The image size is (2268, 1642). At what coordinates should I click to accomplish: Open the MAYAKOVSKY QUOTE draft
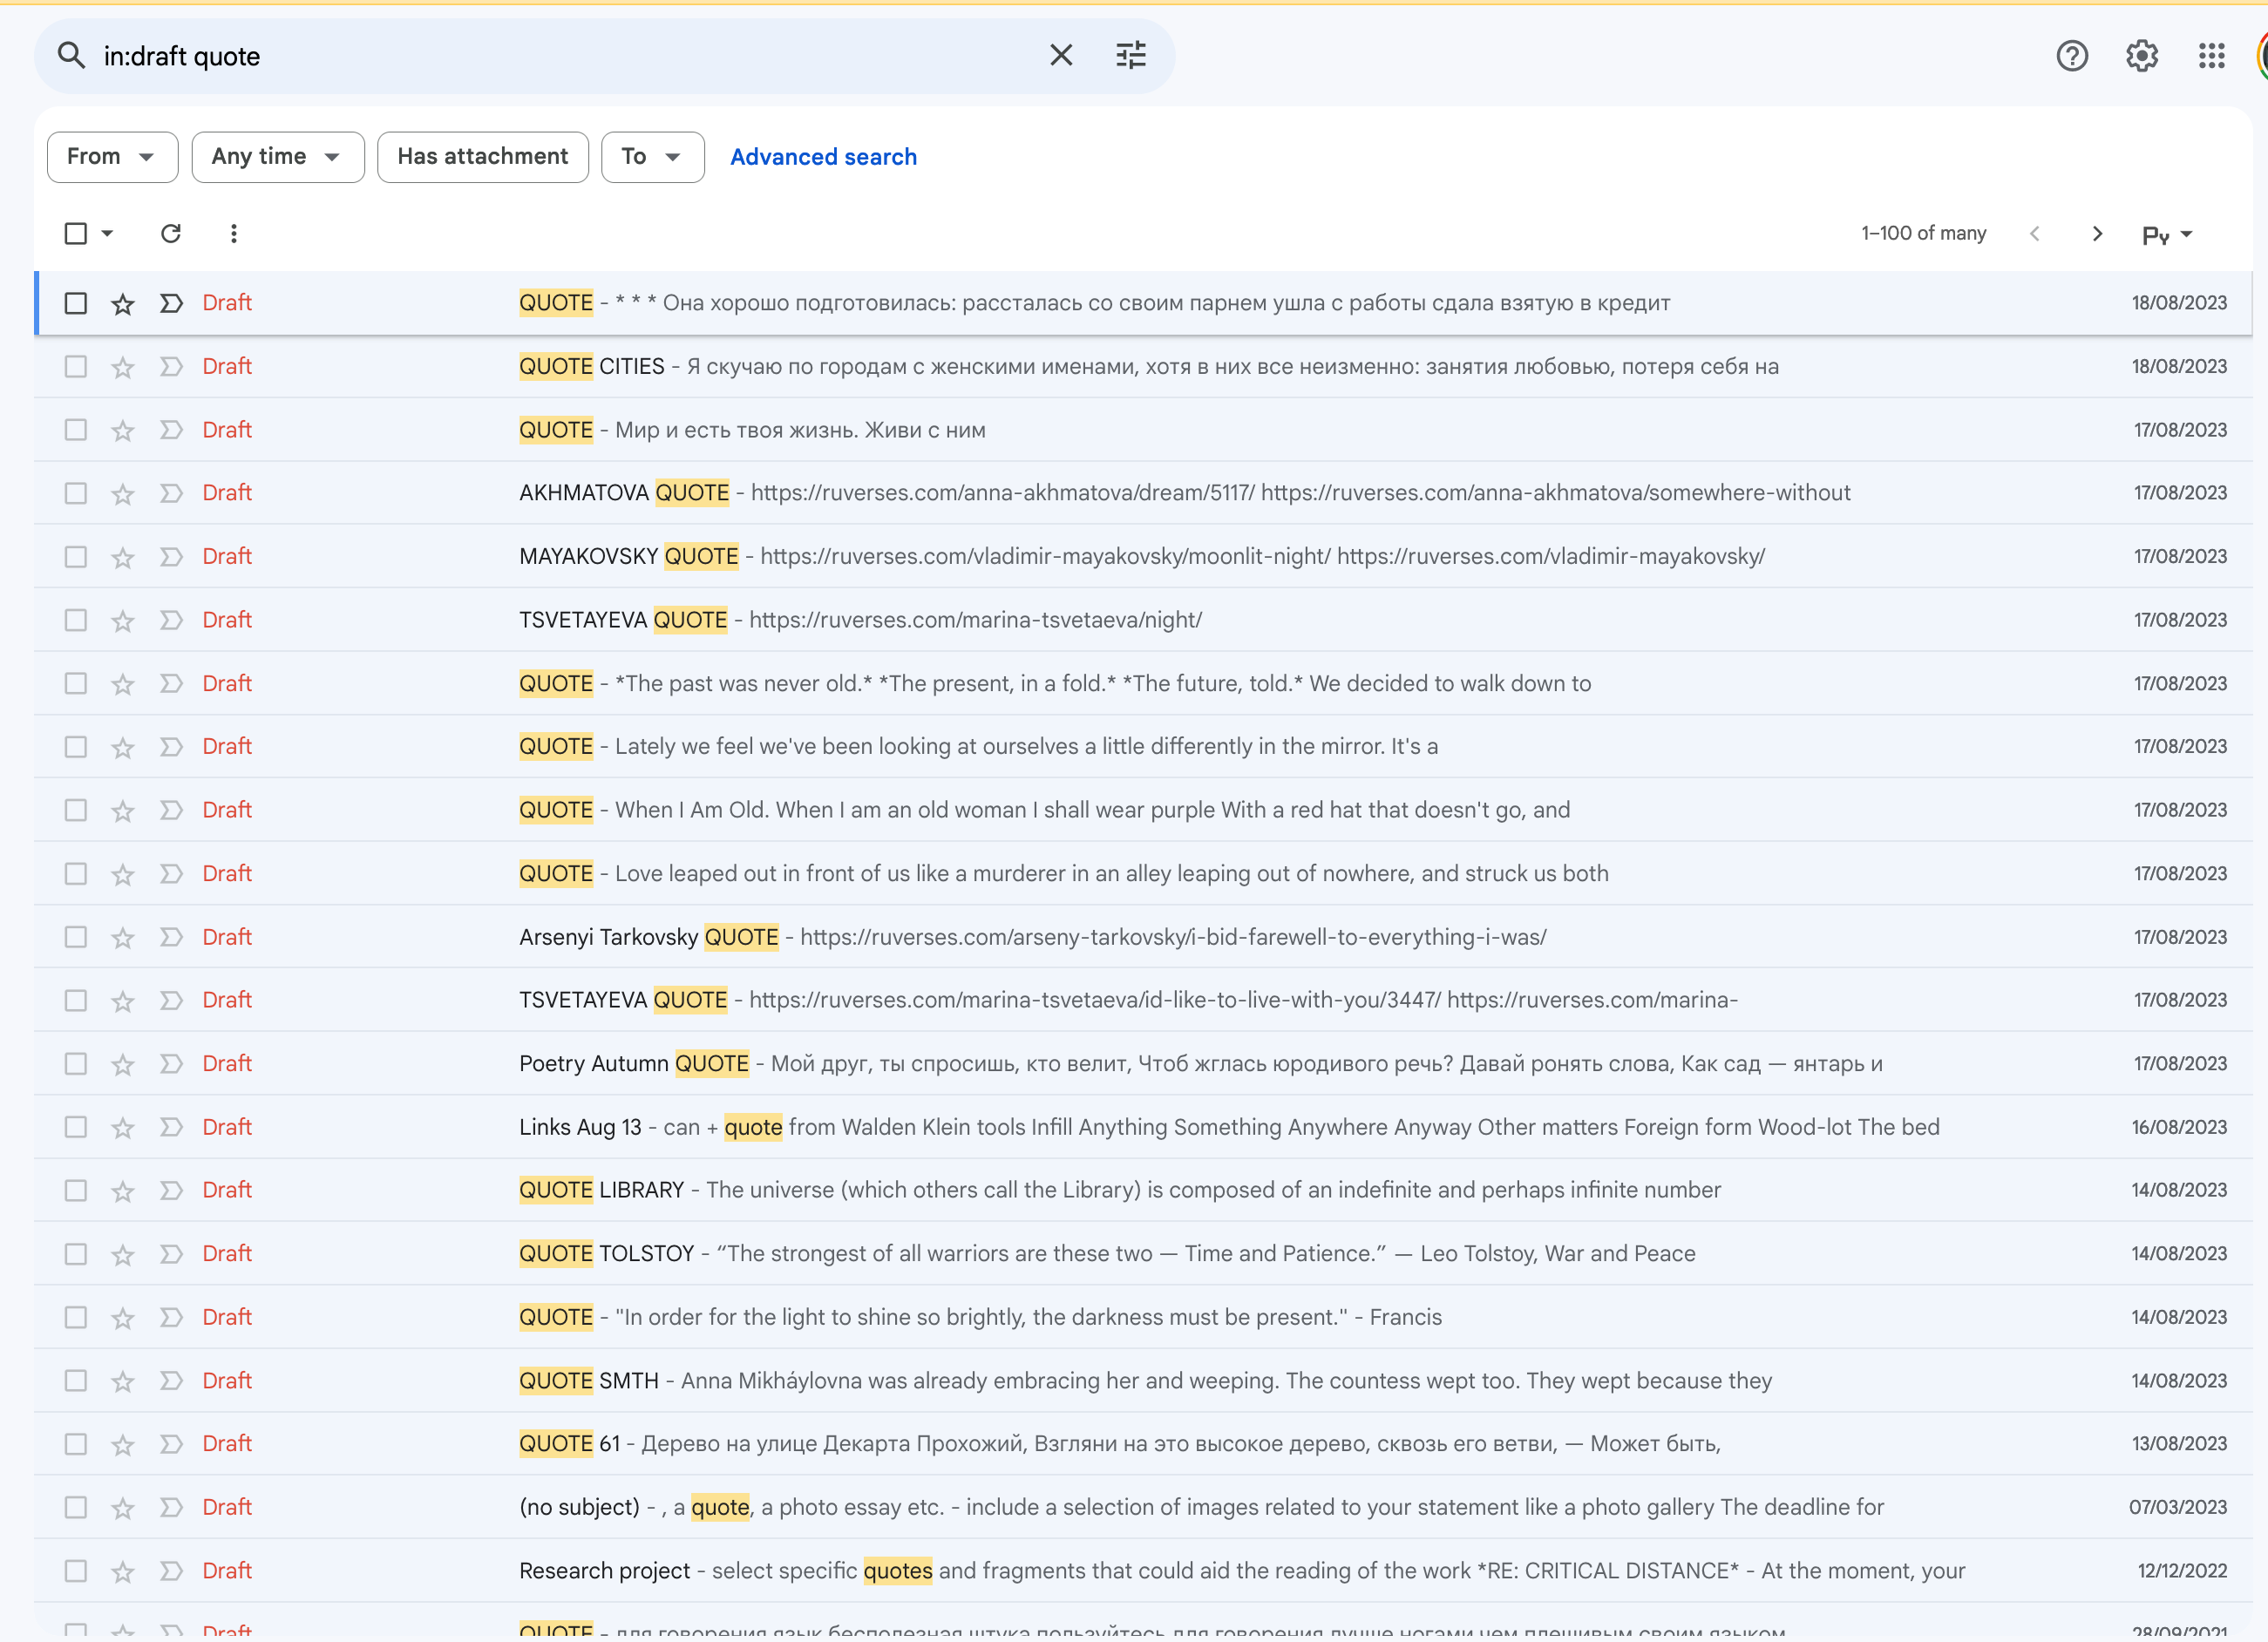coord(1143,556)
